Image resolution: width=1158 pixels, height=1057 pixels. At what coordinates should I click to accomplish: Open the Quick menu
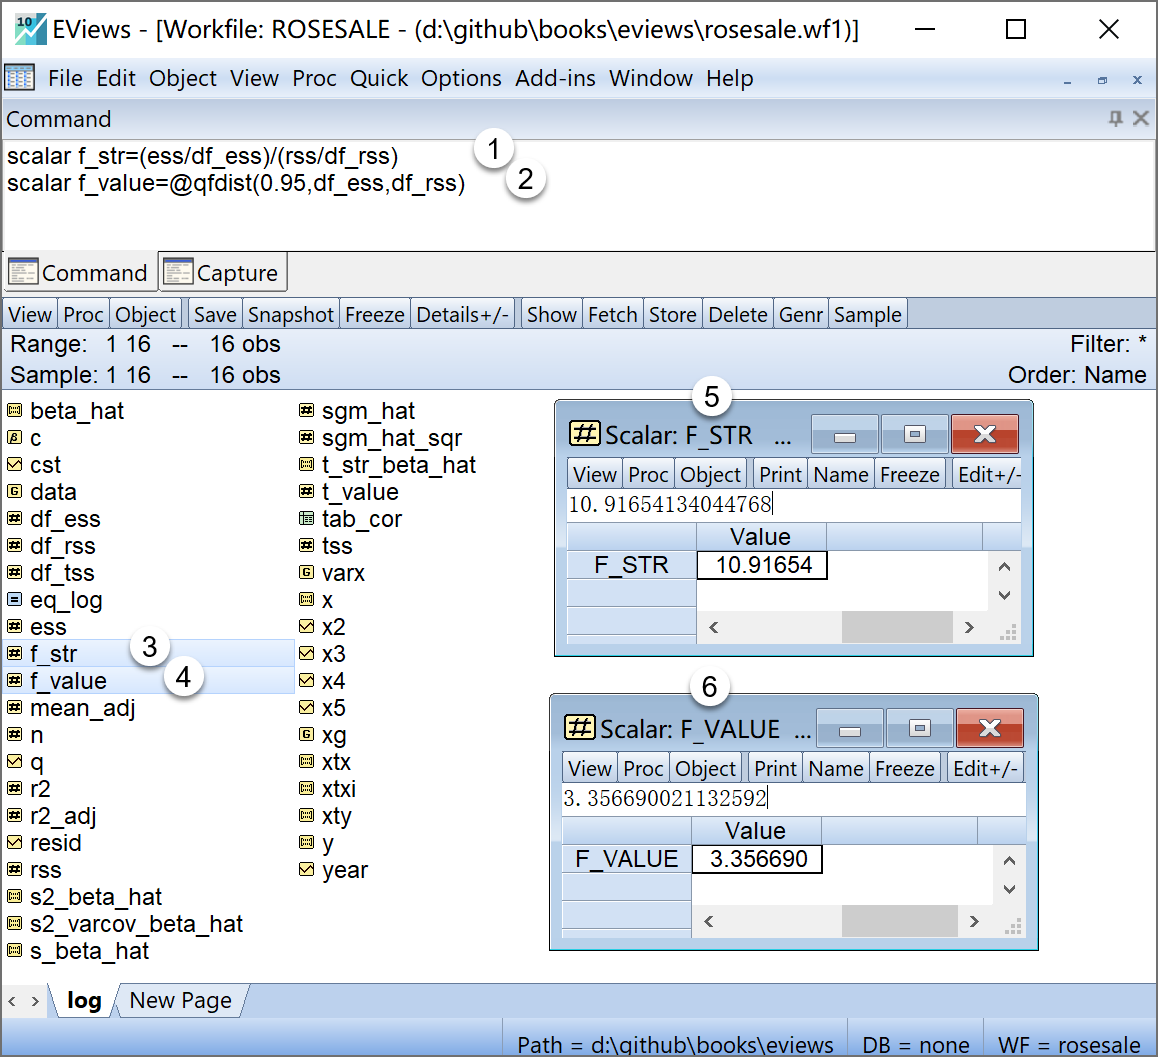pyautogui.click(x=379, y=78)
